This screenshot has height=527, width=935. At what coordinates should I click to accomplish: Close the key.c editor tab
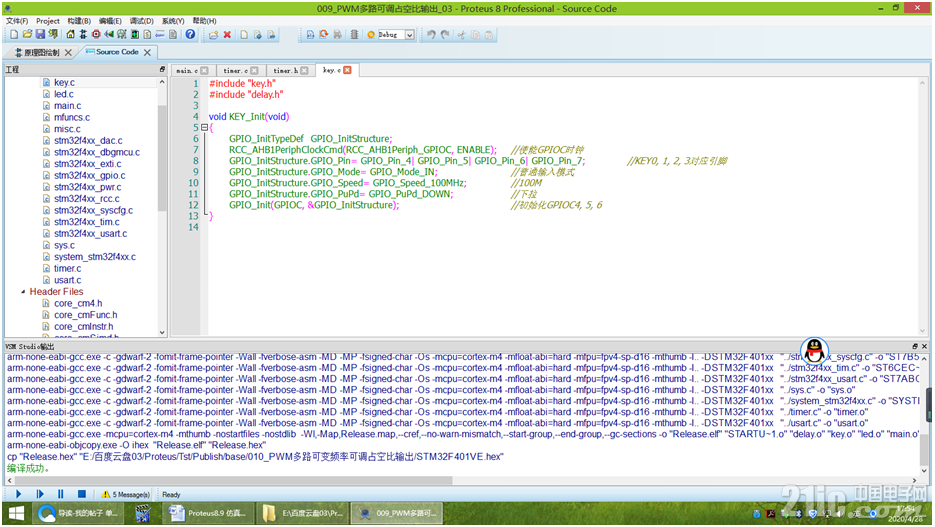pos(348,70)
